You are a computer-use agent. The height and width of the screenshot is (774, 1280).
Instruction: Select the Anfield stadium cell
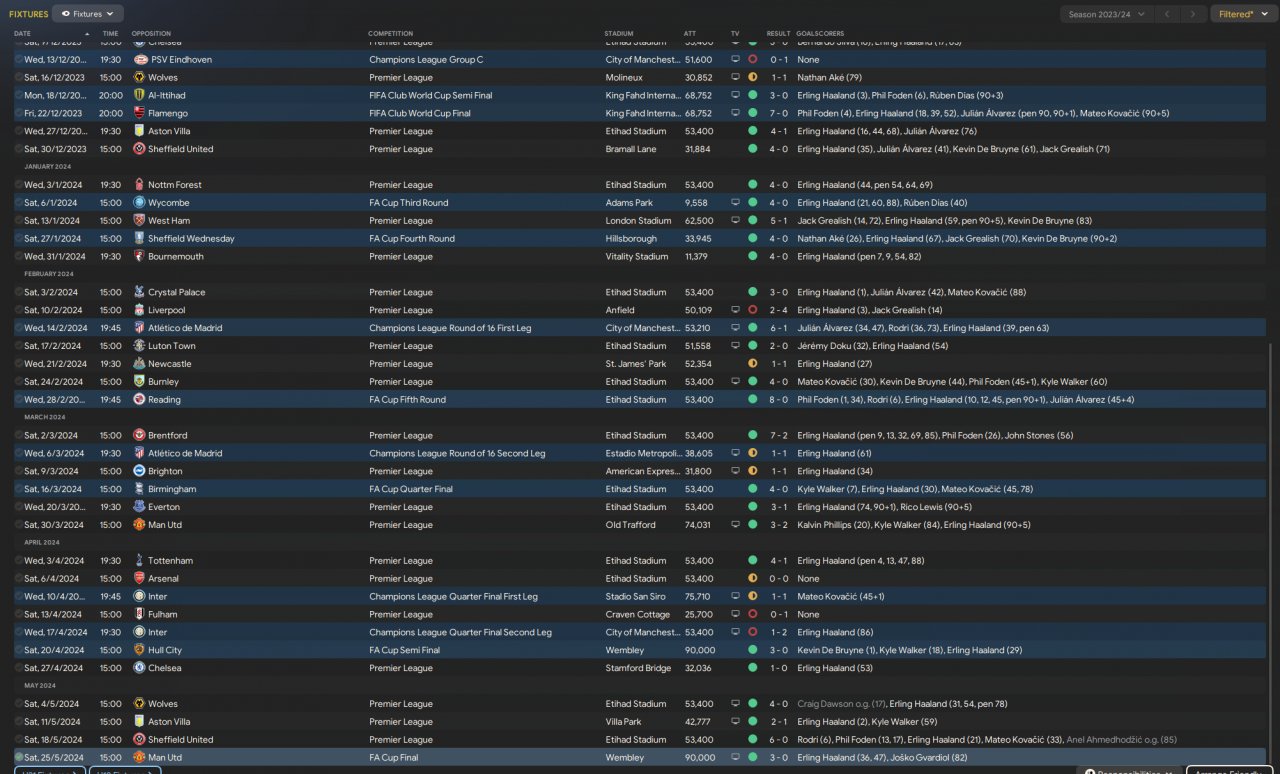[619, 311]
